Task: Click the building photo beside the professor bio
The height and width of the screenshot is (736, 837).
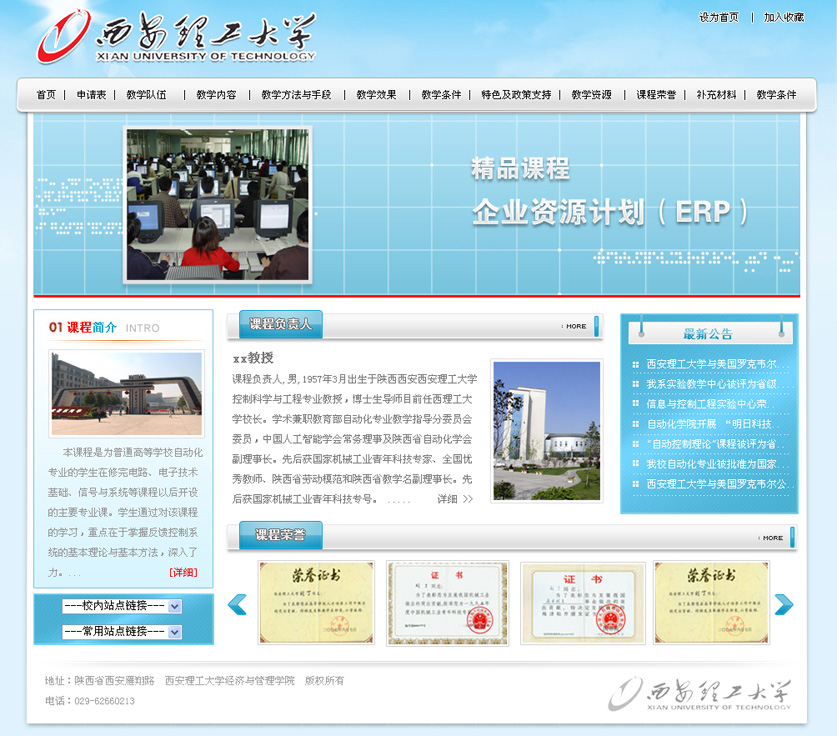Action: coord(547,431)
